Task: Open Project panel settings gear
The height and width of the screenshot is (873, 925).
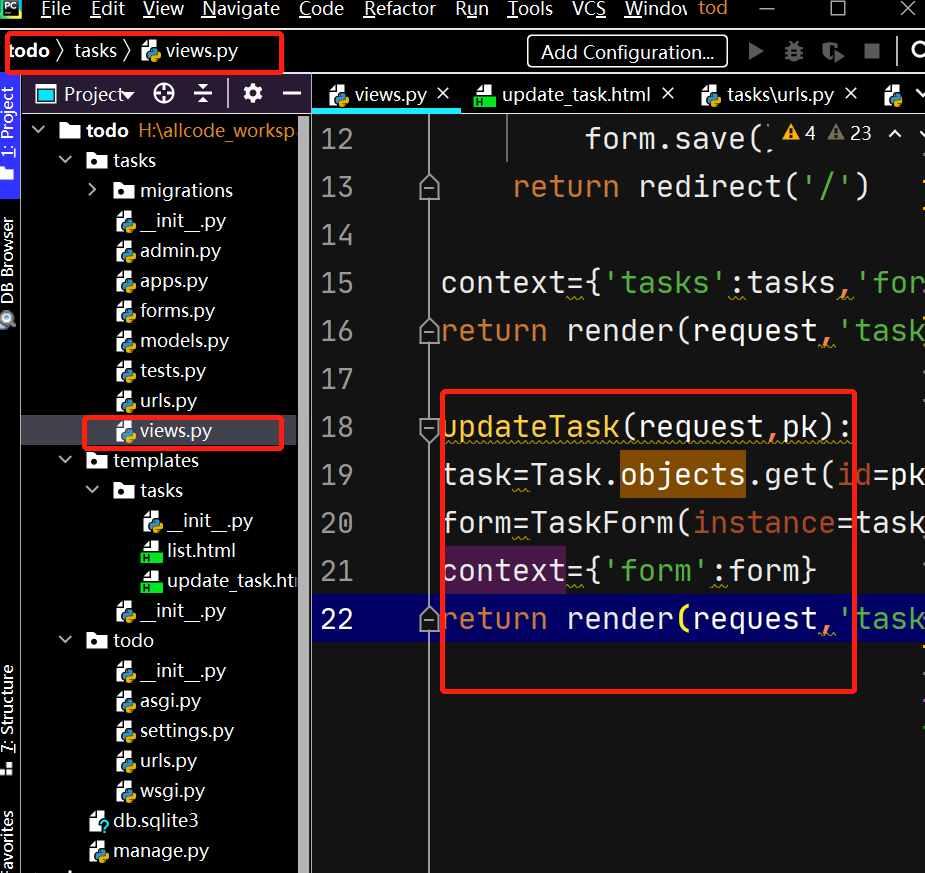Action: point(252,93)
